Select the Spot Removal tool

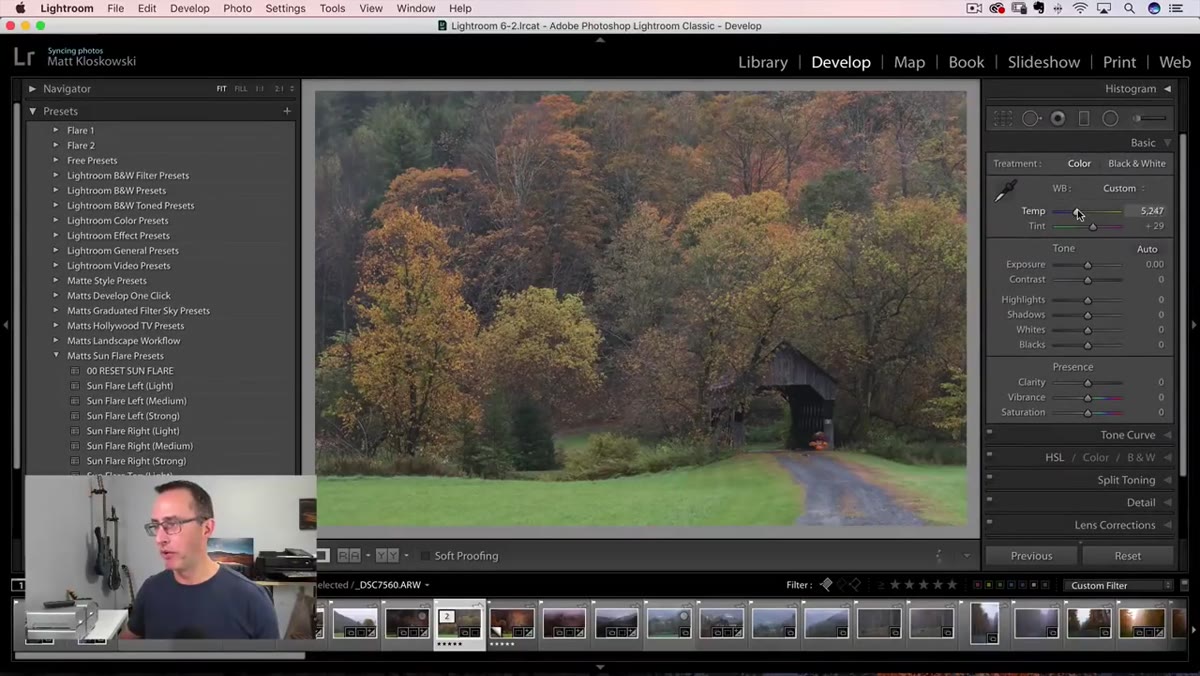(x=1031, y=118)
